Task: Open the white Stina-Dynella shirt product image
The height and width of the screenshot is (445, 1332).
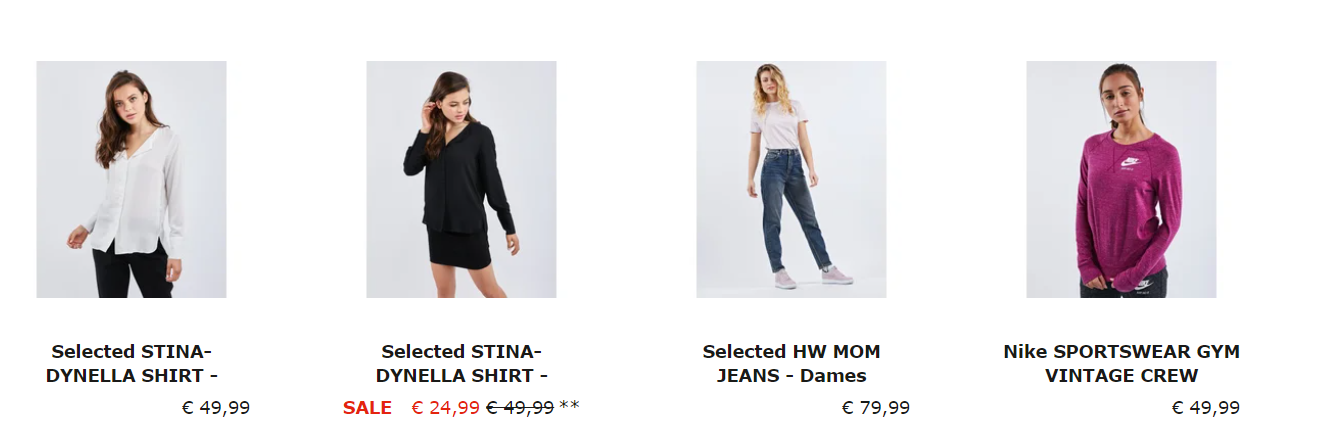Action: (x=131, y=179)
